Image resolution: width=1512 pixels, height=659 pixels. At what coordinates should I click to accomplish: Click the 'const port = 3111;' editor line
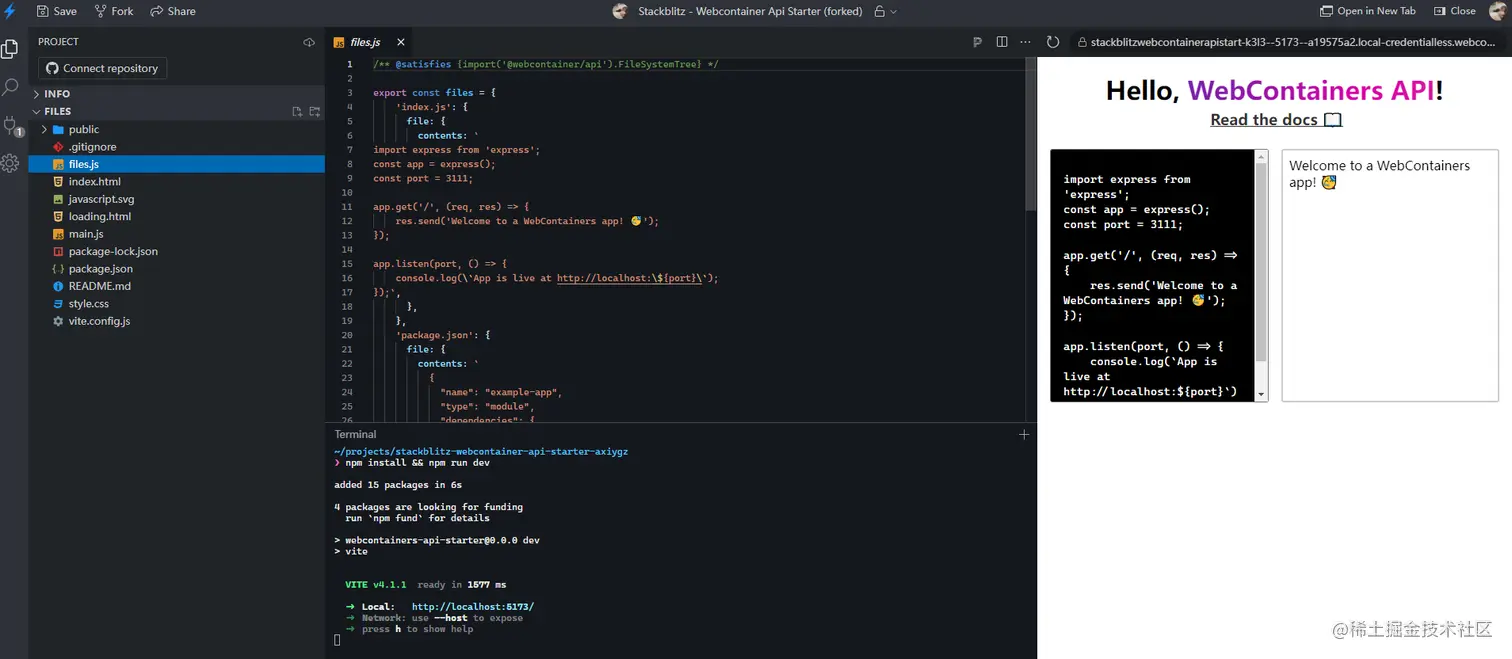(x=423, y=178)
